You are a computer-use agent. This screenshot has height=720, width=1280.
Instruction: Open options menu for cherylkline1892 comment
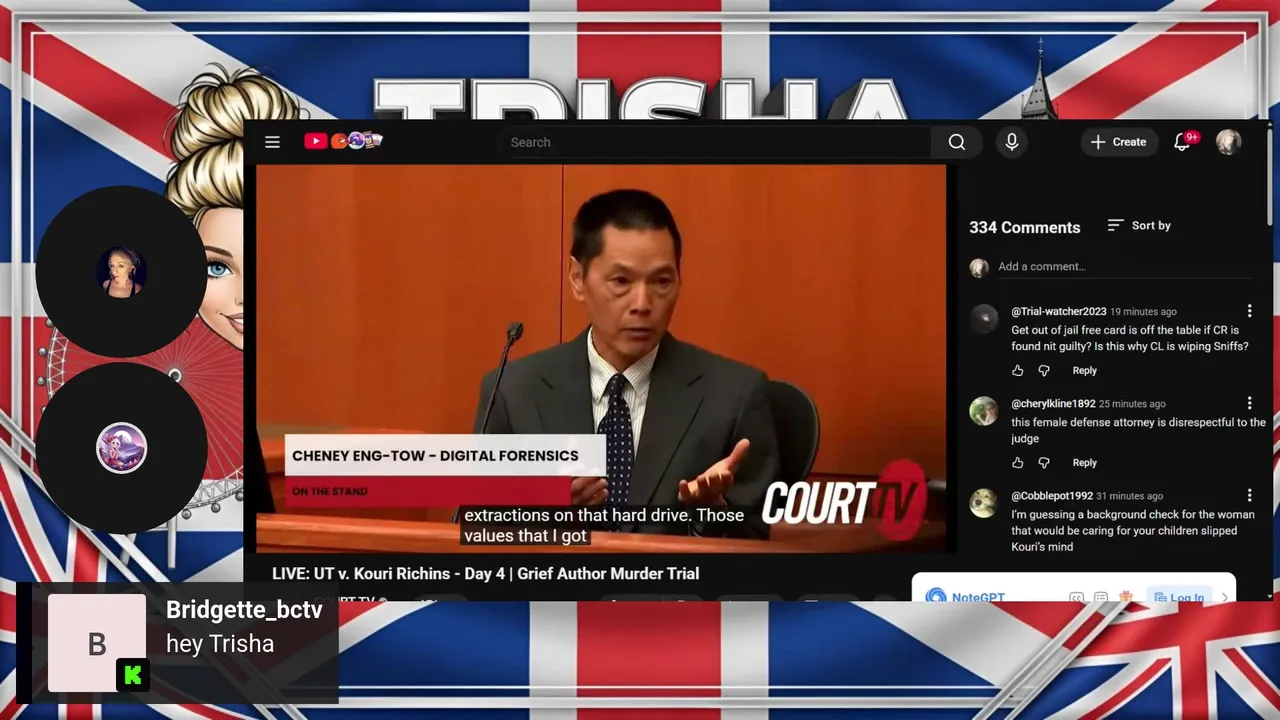coord(1249,404)
